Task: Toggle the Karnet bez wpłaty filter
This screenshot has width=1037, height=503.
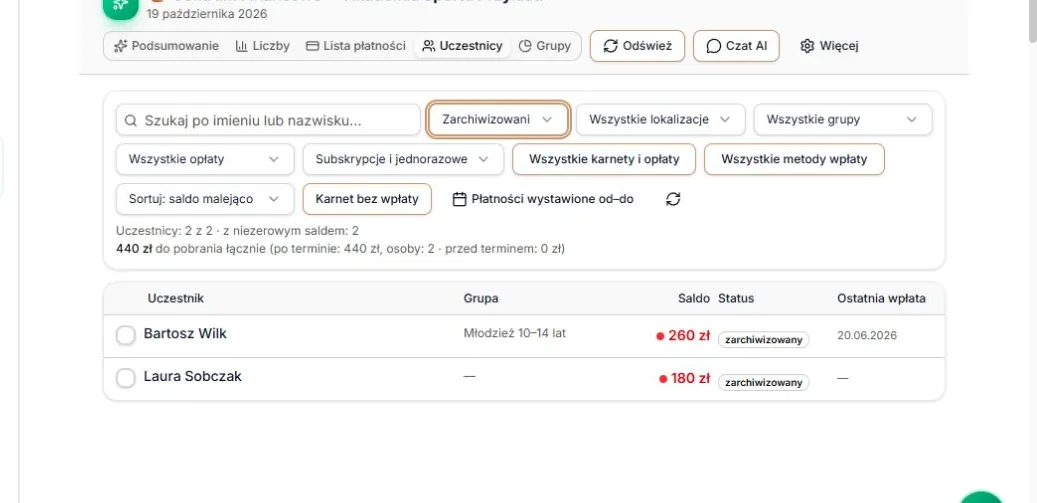Action: point(367,199)
